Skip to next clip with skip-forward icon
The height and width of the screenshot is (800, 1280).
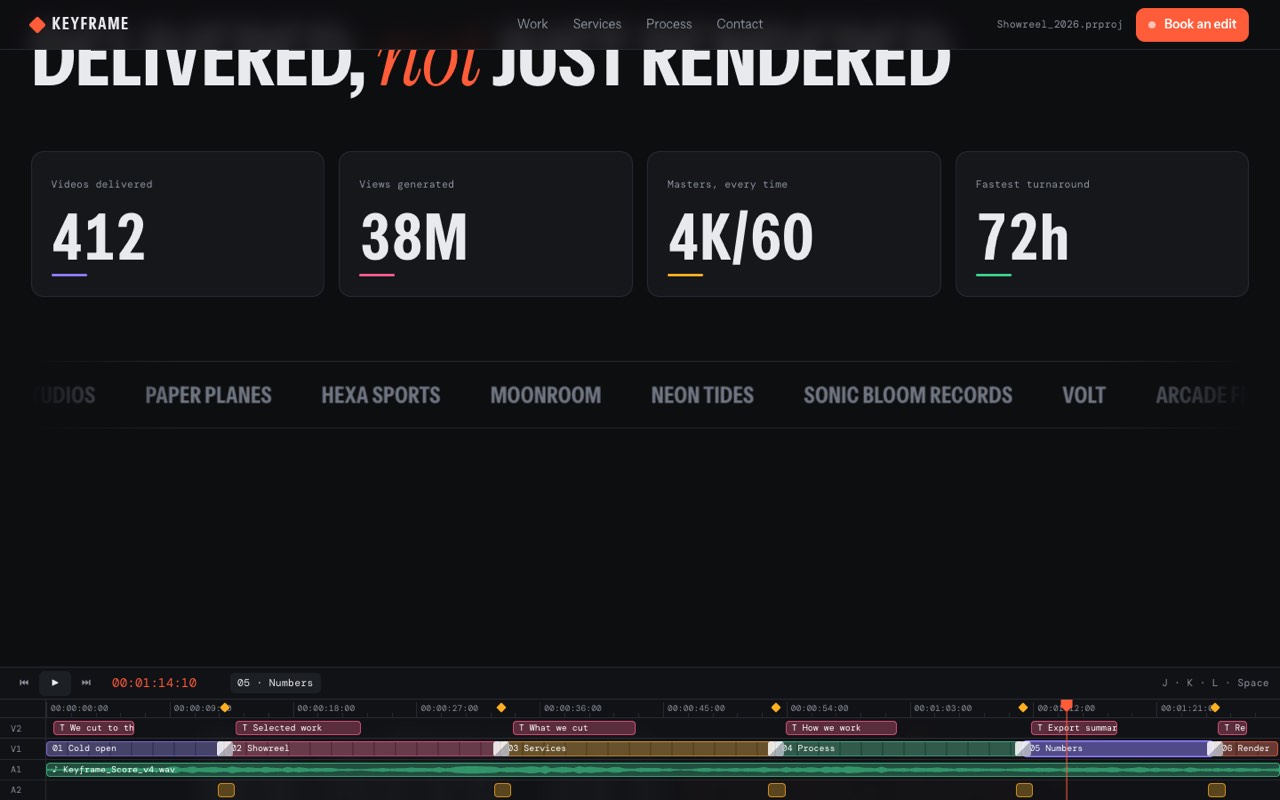click(x=86, y=683)
